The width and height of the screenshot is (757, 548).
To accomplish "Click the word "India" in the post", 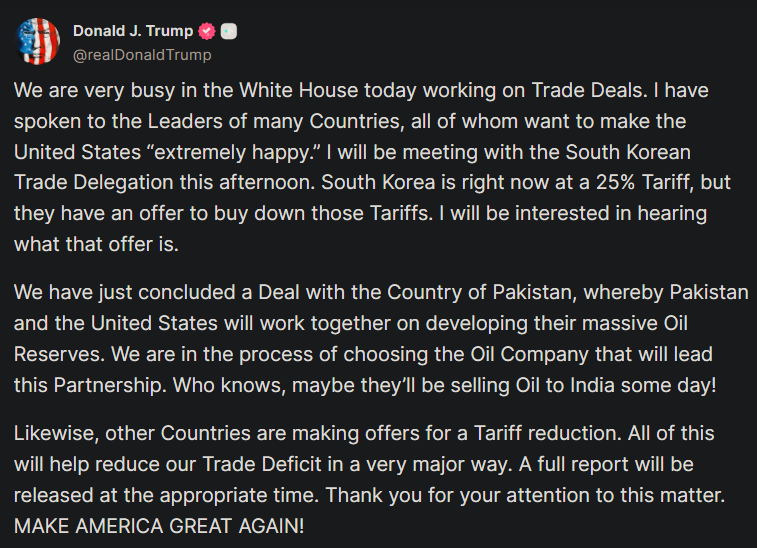I will point(592,385).
